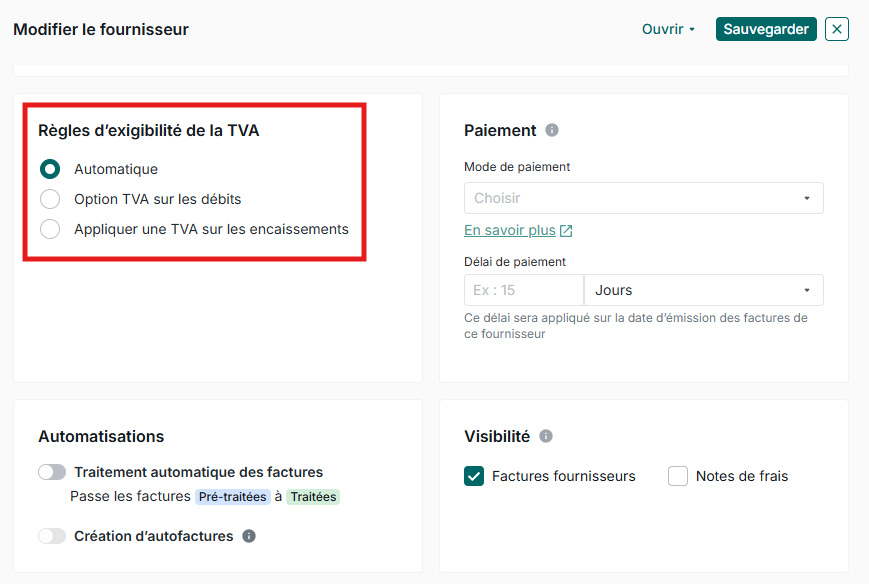Choose Option TVA sur les débits
This screenshot has height=584, width=869.
50,199
